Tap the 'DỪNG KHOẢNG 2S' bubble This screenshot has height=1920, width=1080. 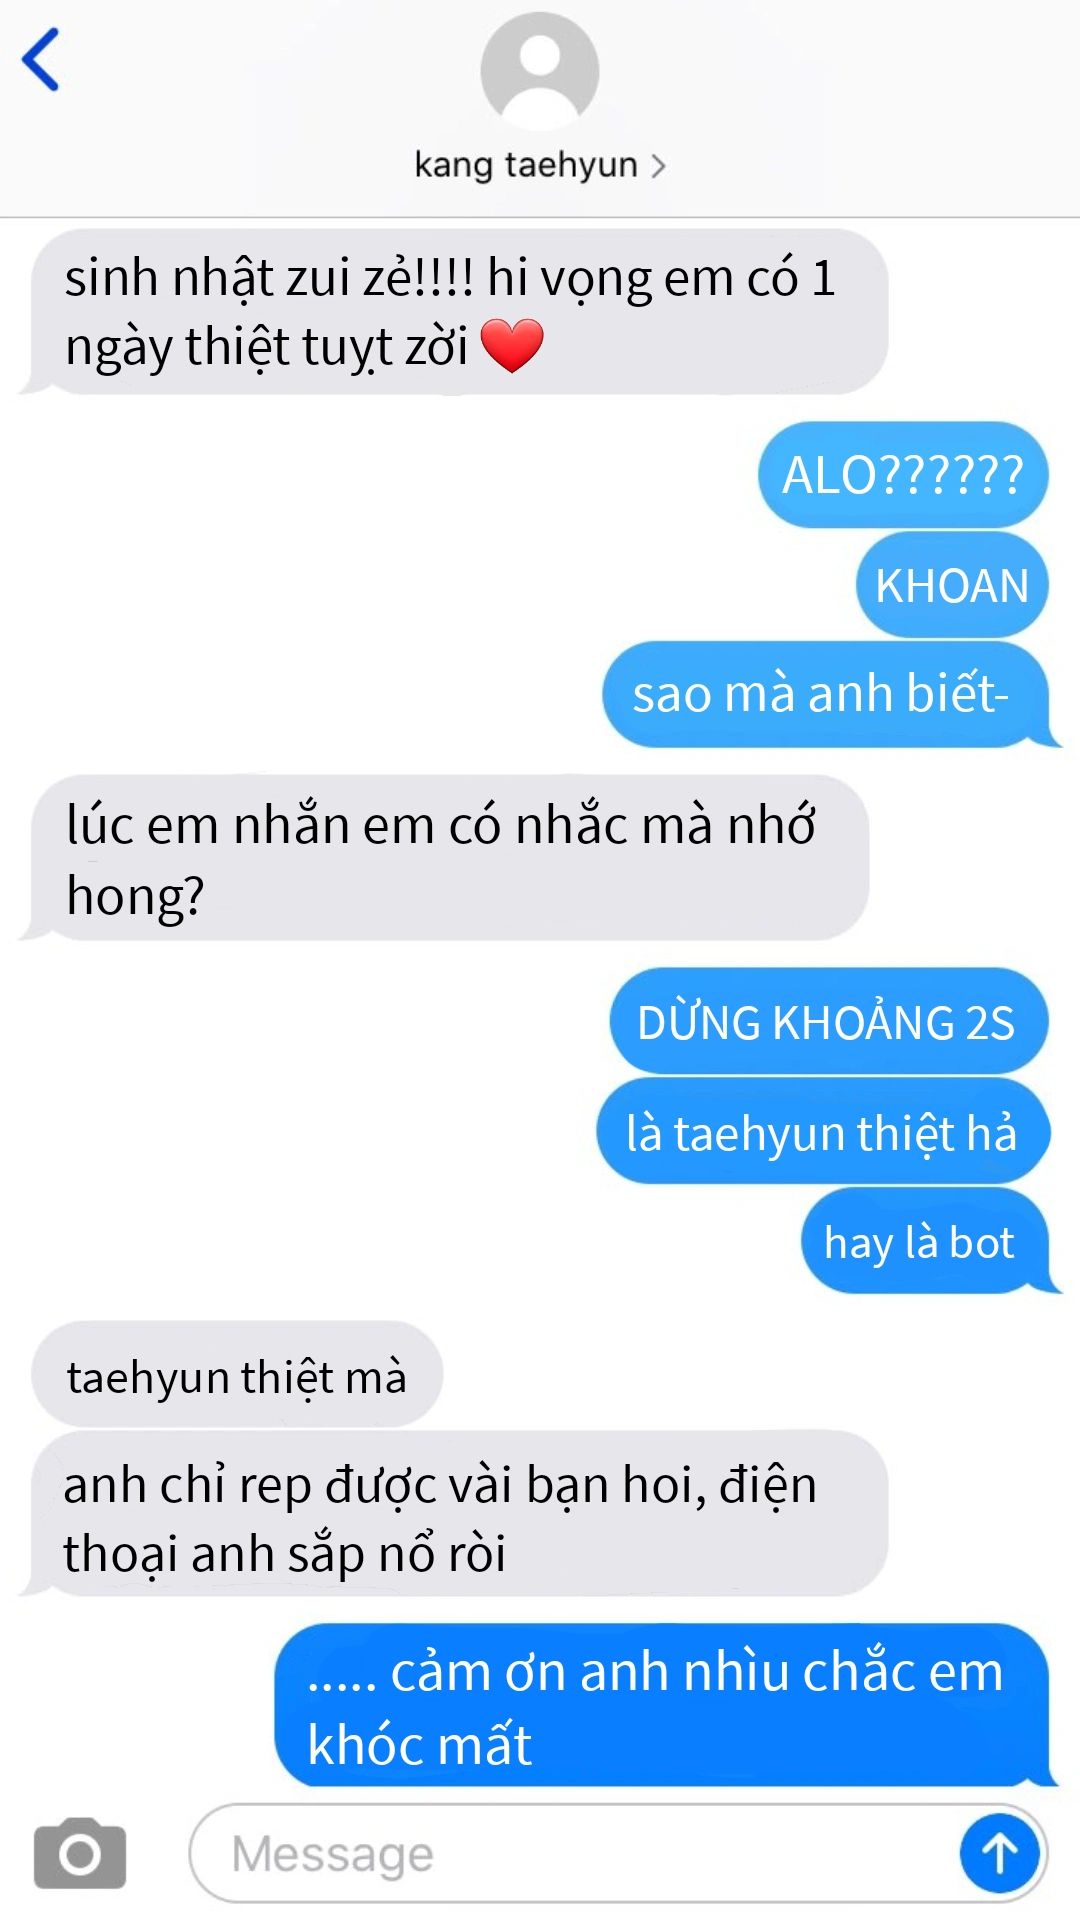(x=828, y=1022)
